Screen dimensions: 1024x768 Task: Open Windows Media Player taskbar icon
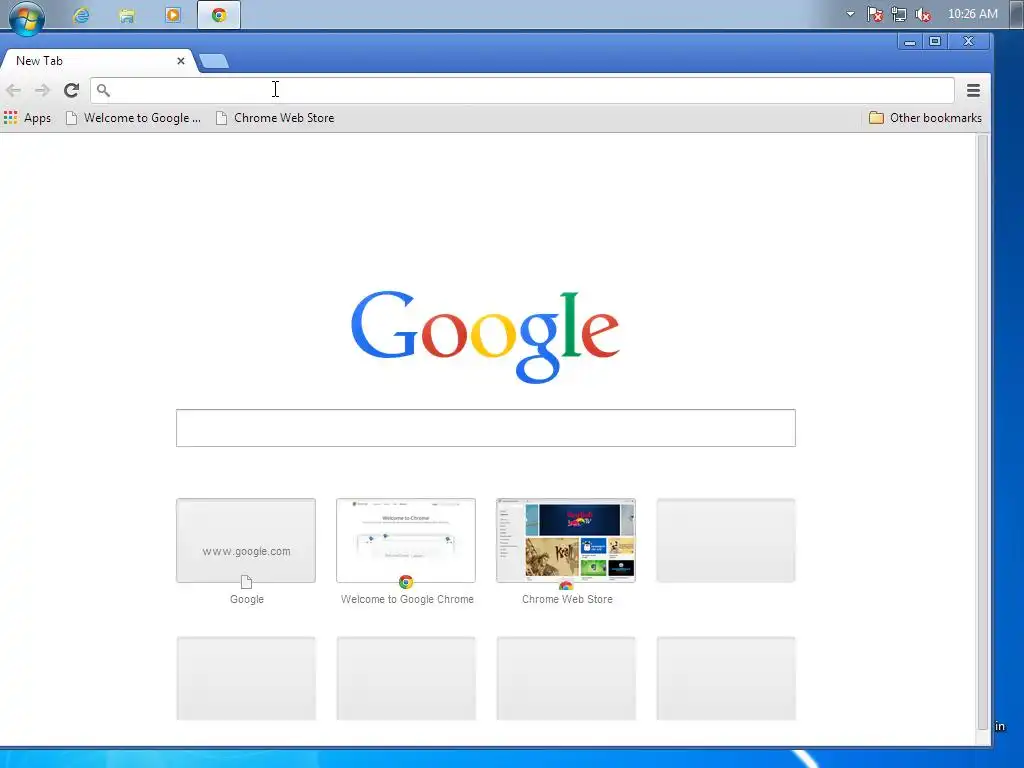[x=173, y=15]
